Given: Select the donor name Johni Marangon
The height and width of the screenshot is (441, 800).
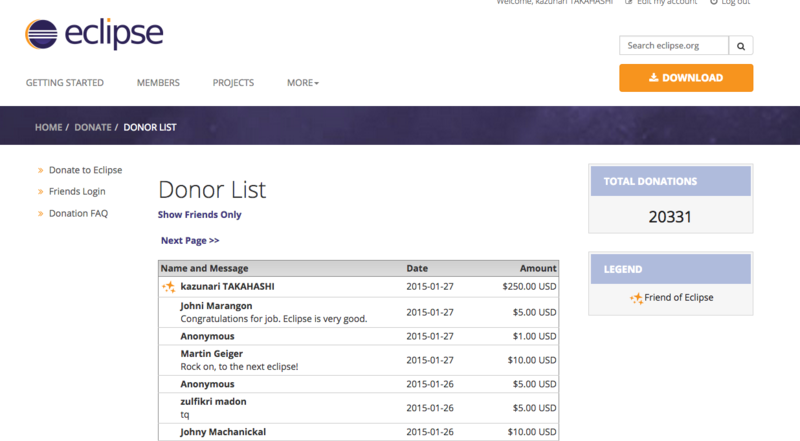Looking at the screenshot, I should pos(216,306).
